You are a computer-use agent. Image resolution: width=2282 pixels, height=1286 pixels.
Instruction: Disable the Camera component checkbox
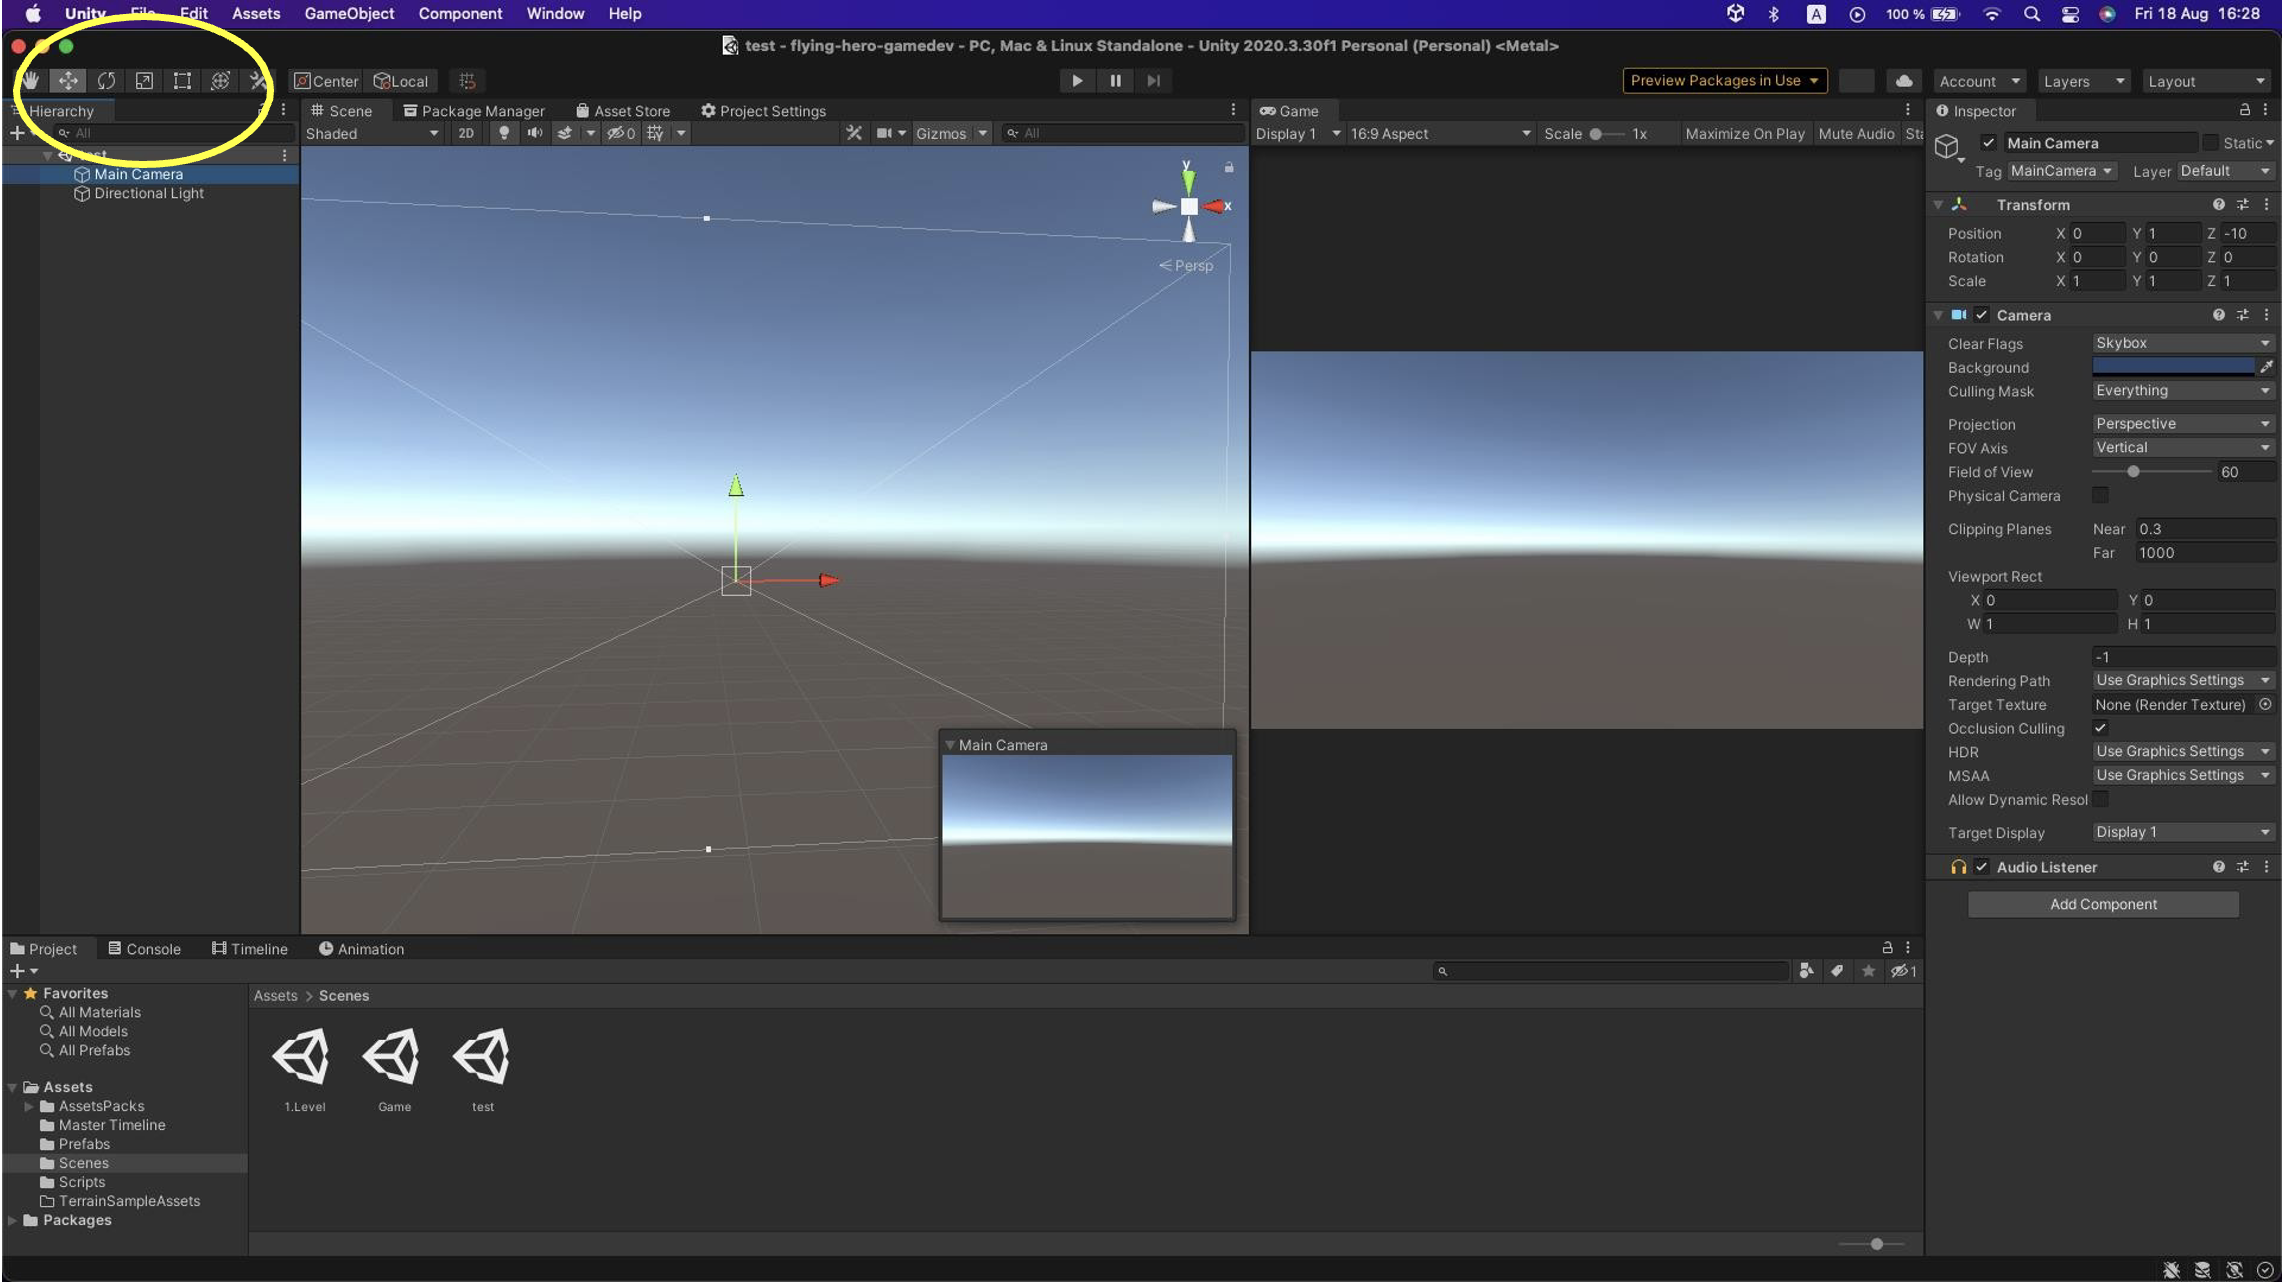point(1981,315)
